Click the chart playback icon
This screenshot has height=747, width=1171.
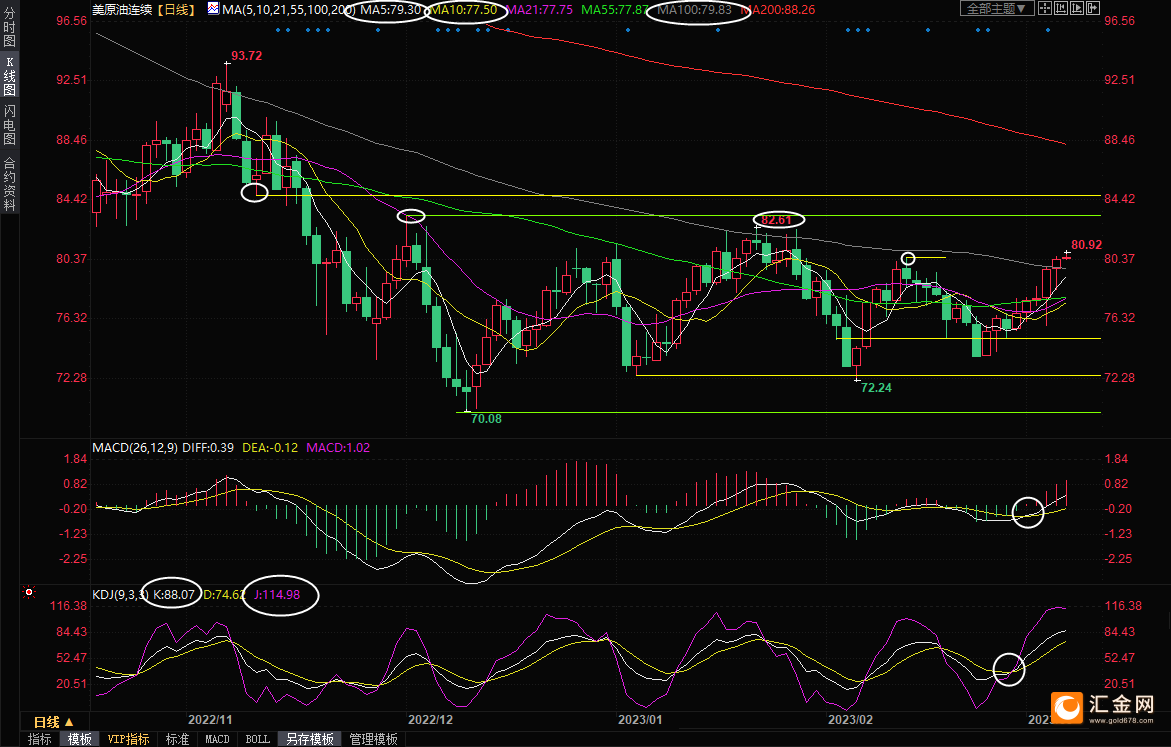[x=1077, y=8]
